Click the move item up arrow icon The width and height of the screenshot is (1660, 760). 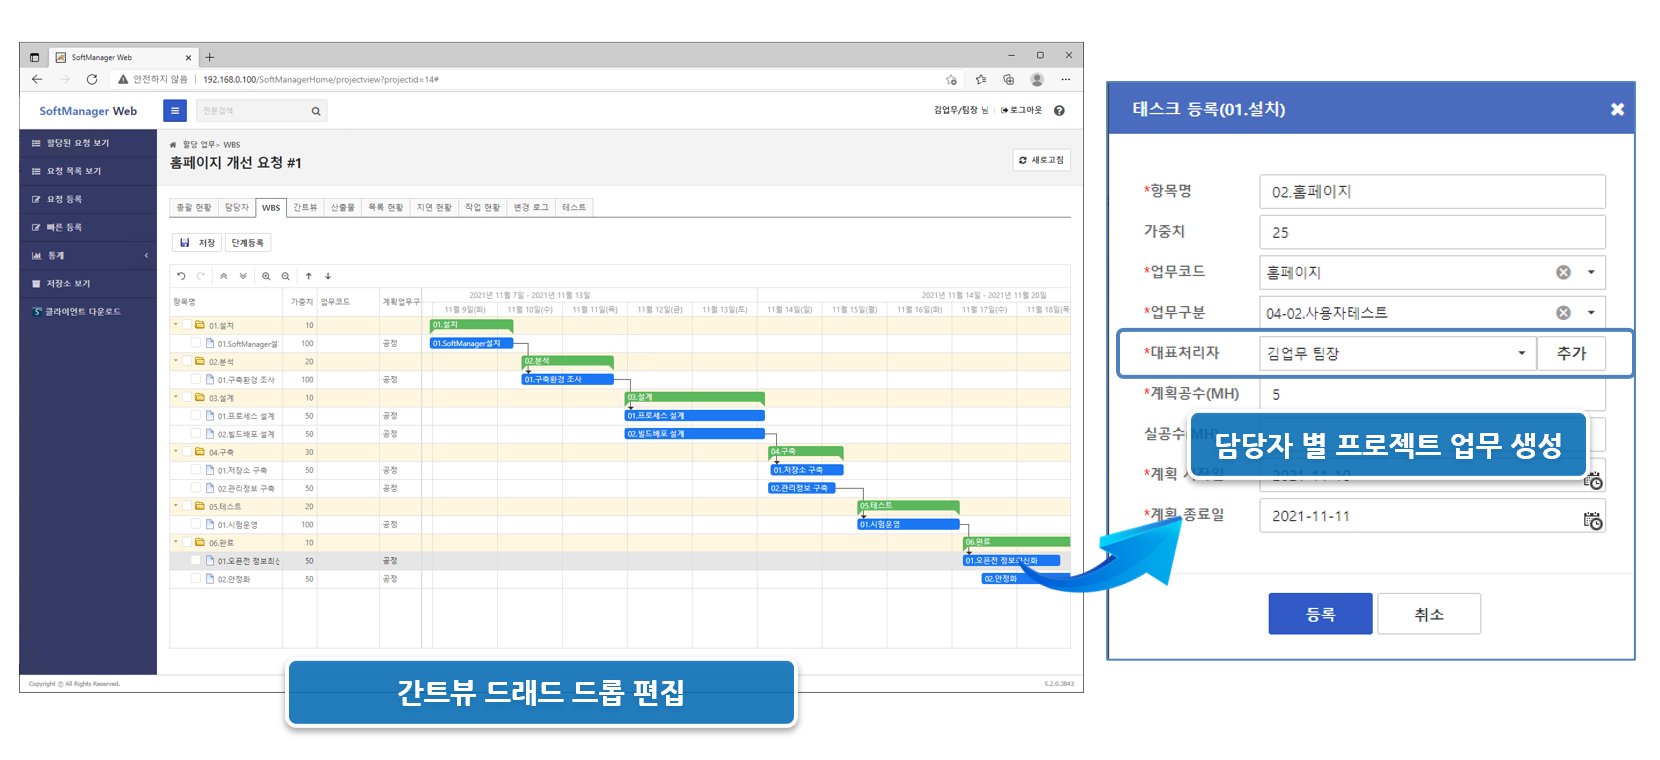coord(309,276)
